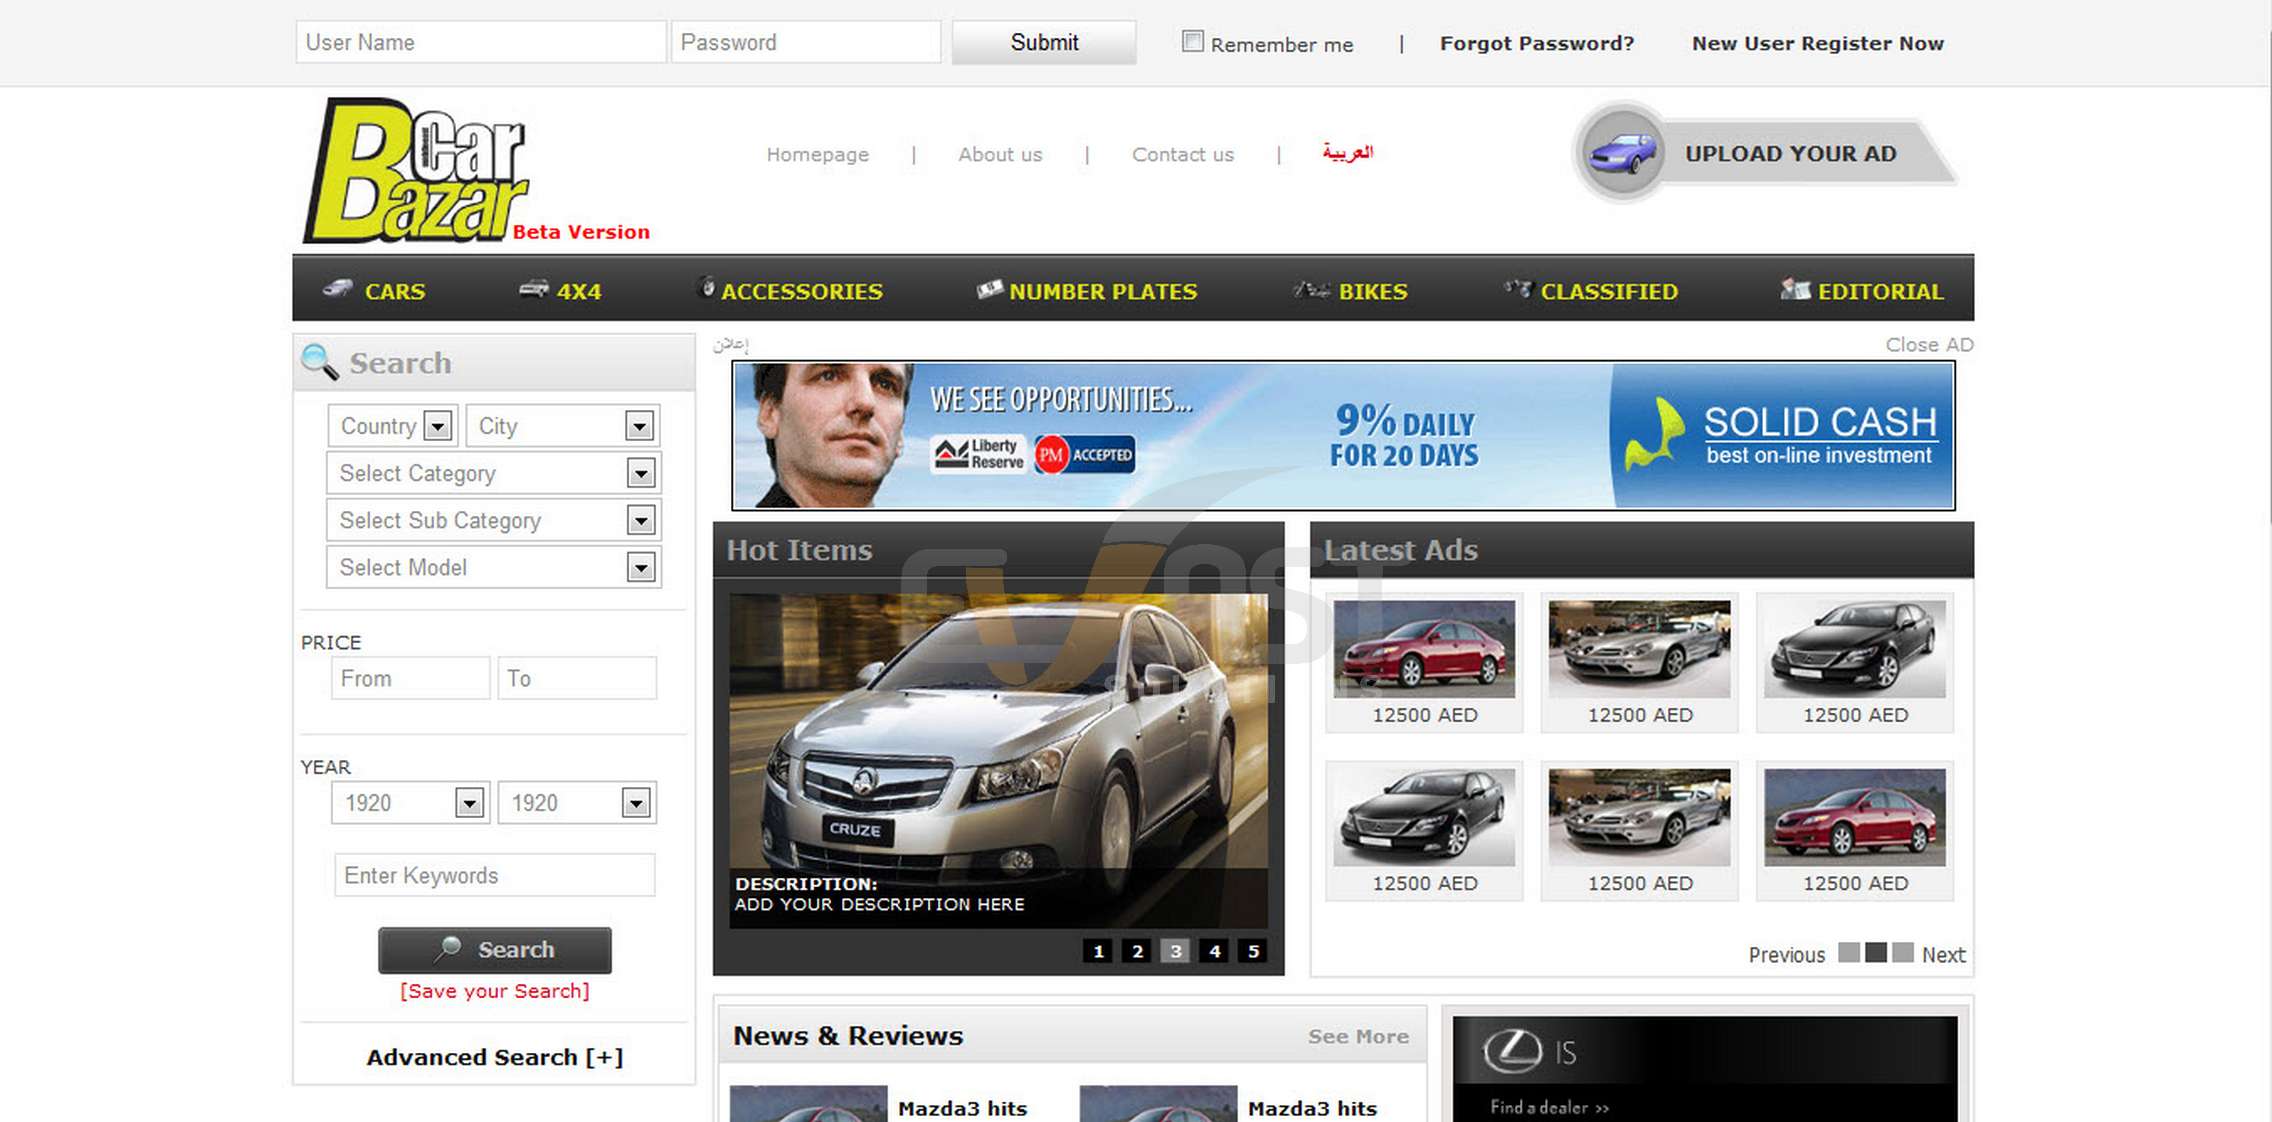Click the first Latest Ads page indicator square
The width and height of the screenshot is (2272, 1122).
click(1849, 952)
